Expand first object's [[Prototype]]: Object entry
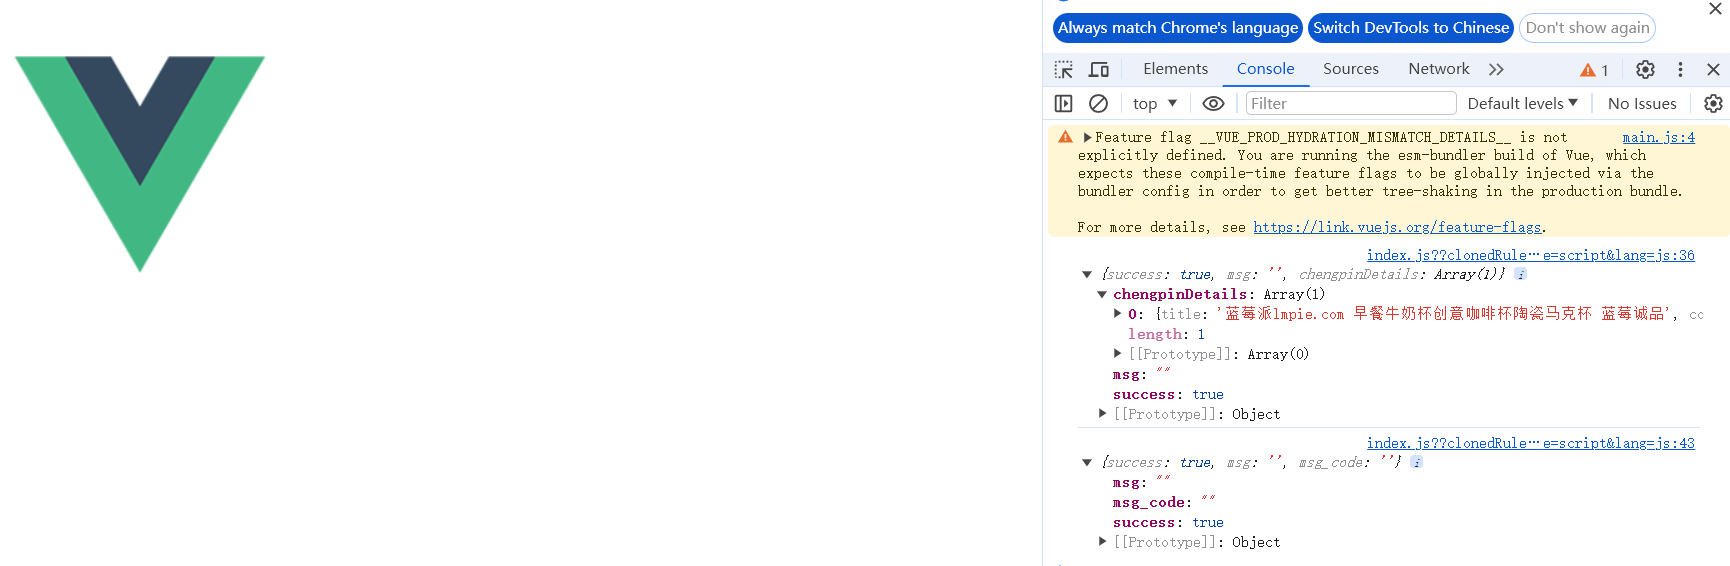Viewport: 1730px width, 566px height. pyautogui.click(x=1102, y=413)
